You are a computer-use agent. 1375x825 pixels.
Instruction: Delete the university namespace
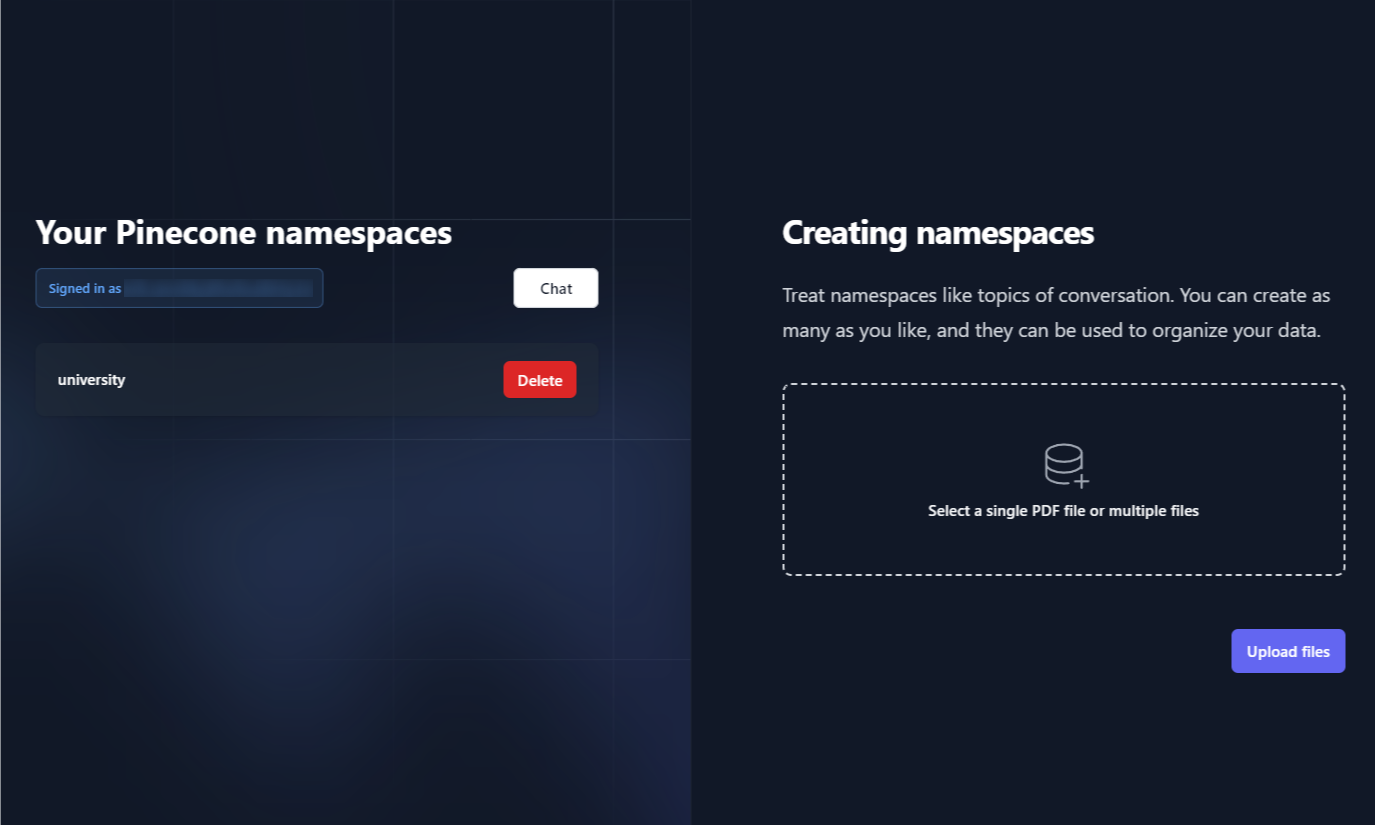[540, 380]
